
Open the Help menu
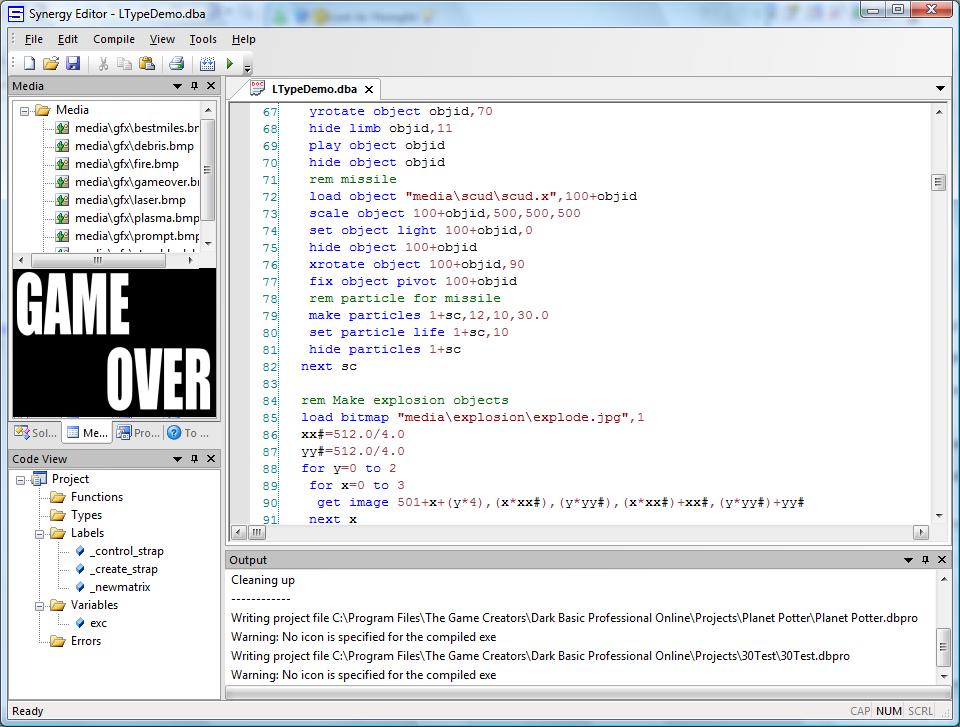point(244,39)
